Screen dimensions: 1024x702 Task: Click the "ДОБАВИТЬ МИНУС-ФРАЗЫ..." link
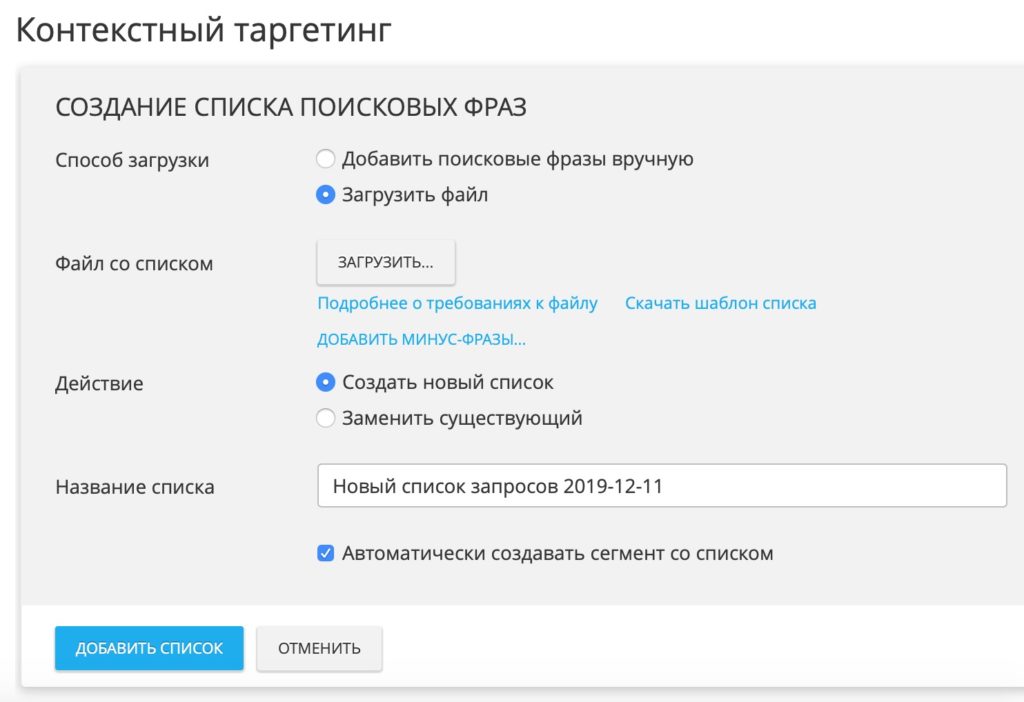tap(423, 339)
